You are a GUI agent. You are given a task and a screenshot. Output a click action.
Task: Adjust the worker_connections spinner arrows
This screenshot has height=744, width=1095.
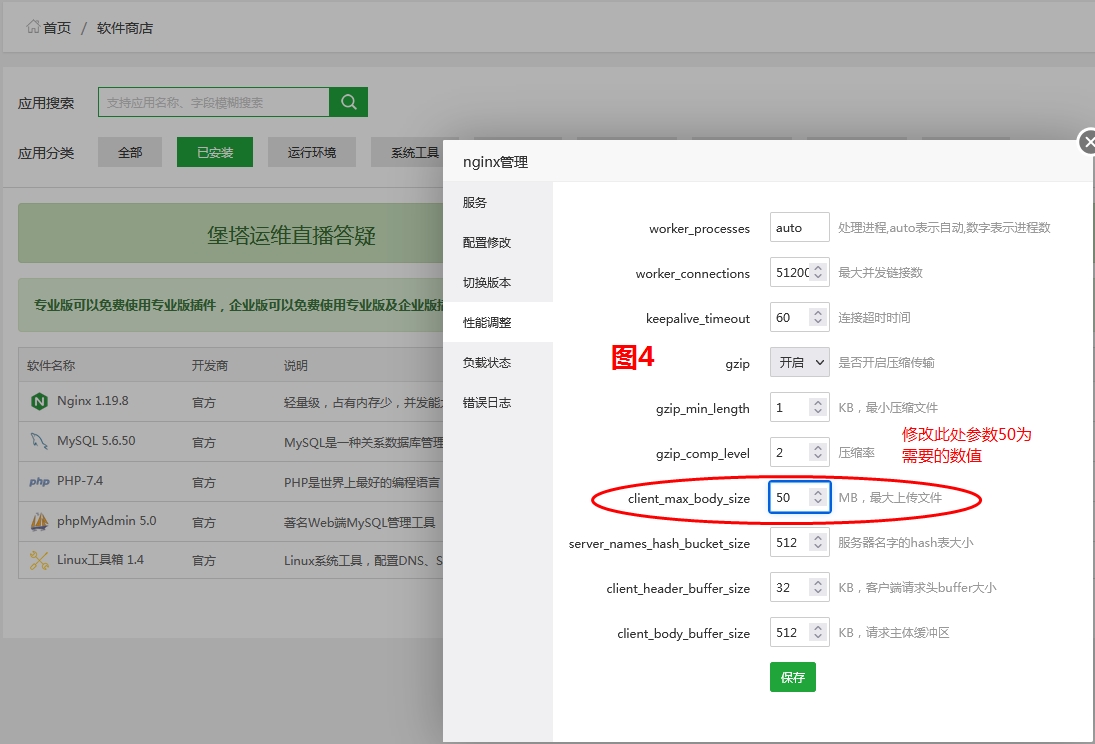(x=818, y=272)
